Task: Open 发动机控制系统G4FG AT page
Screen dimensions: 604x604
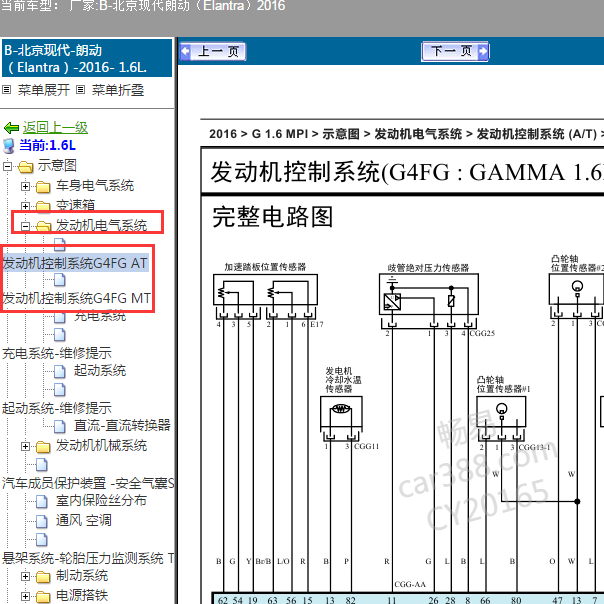Action: (x=75, y=263)
